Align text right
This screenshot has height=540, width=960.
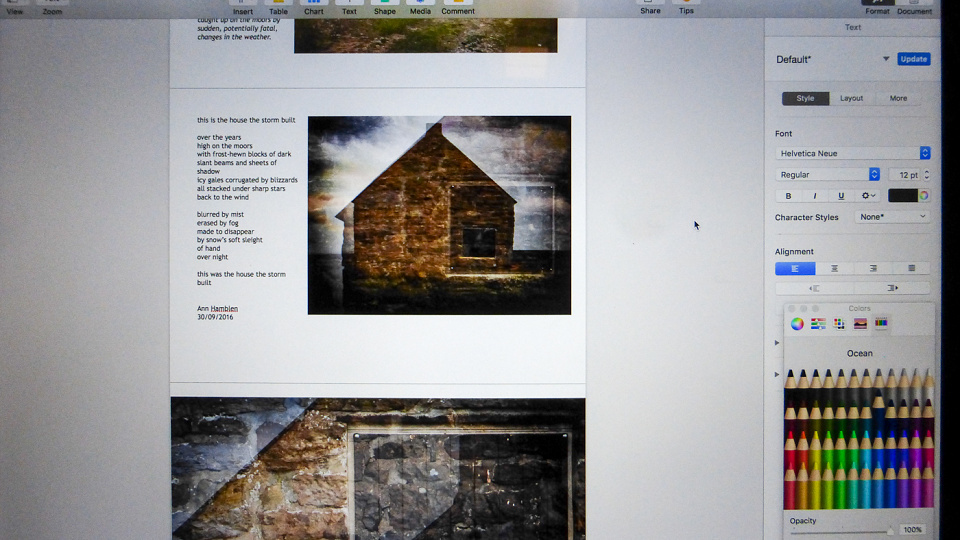pos(873,268)
